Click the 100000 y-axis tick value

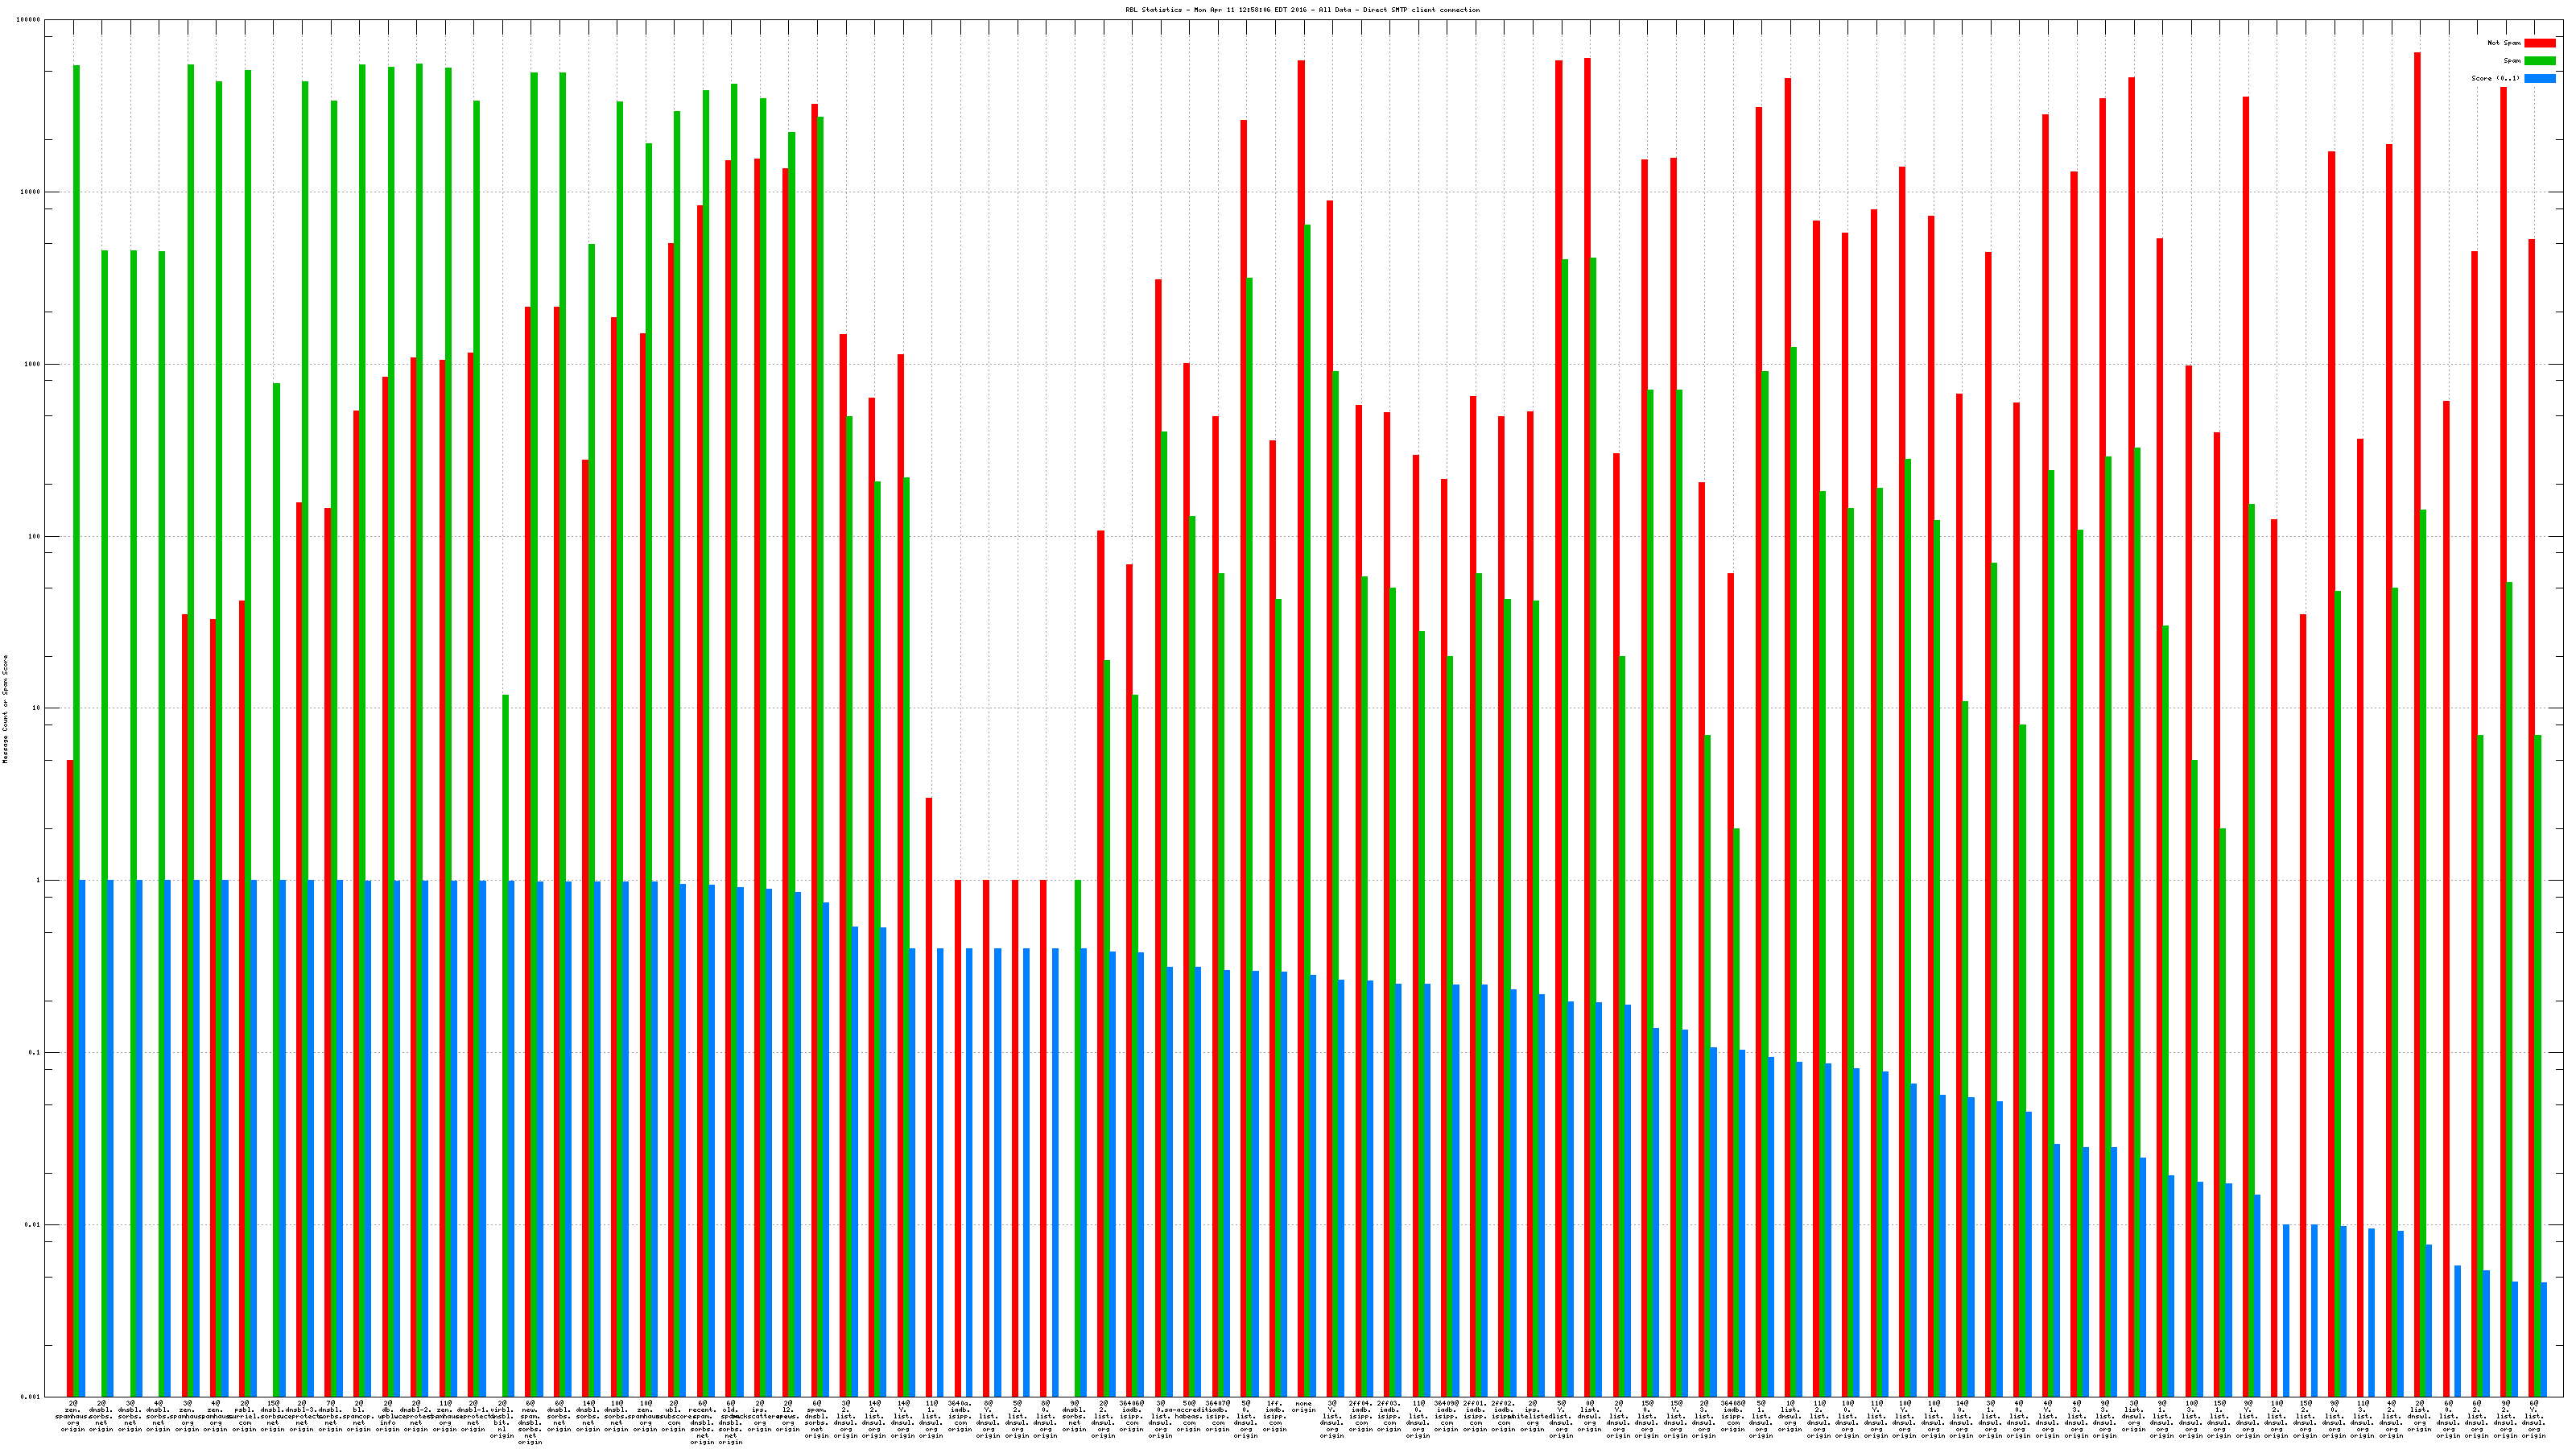(28, 20)
